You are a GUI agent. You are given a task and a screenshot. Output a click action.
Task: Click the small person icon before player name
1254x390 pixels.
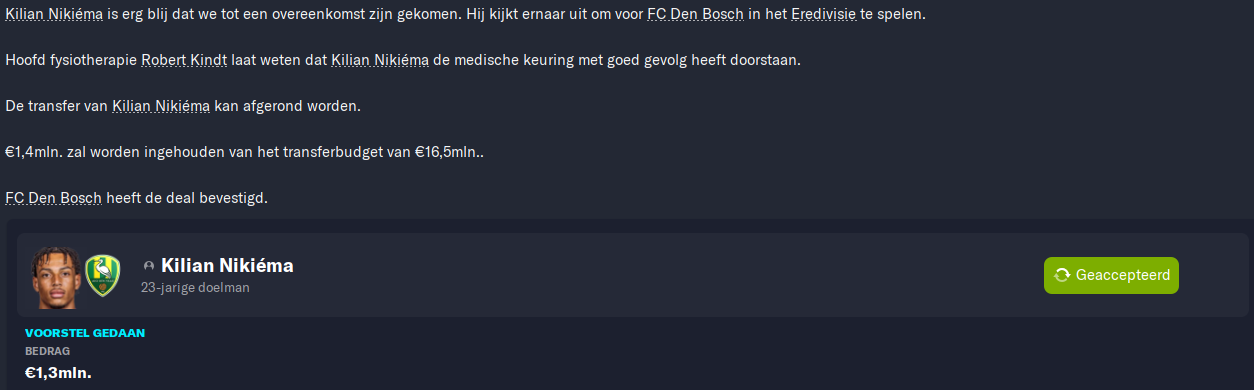[149, 267]
